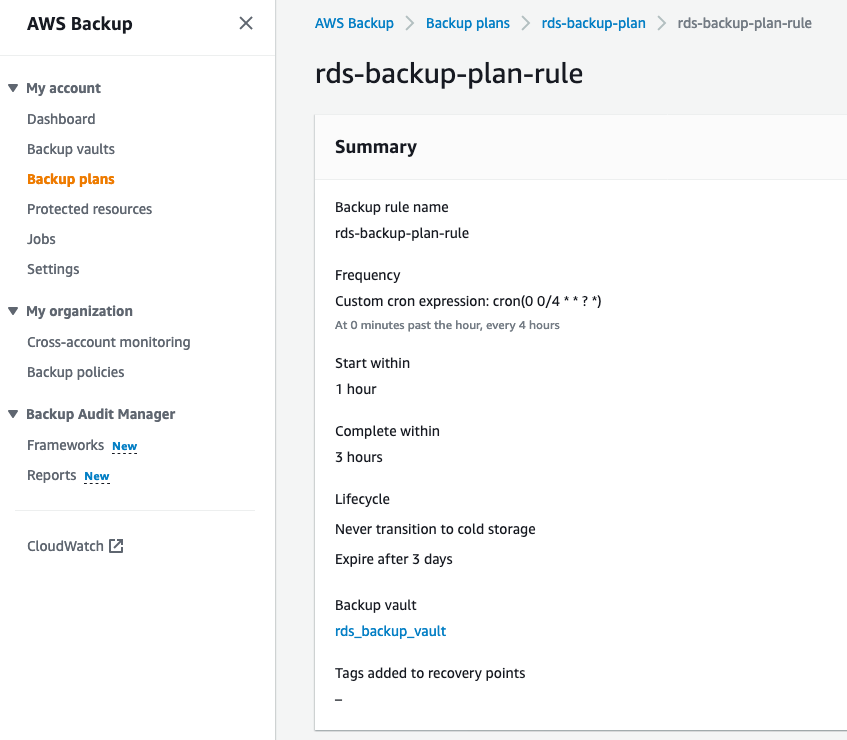Go to Backup policies

76,372
